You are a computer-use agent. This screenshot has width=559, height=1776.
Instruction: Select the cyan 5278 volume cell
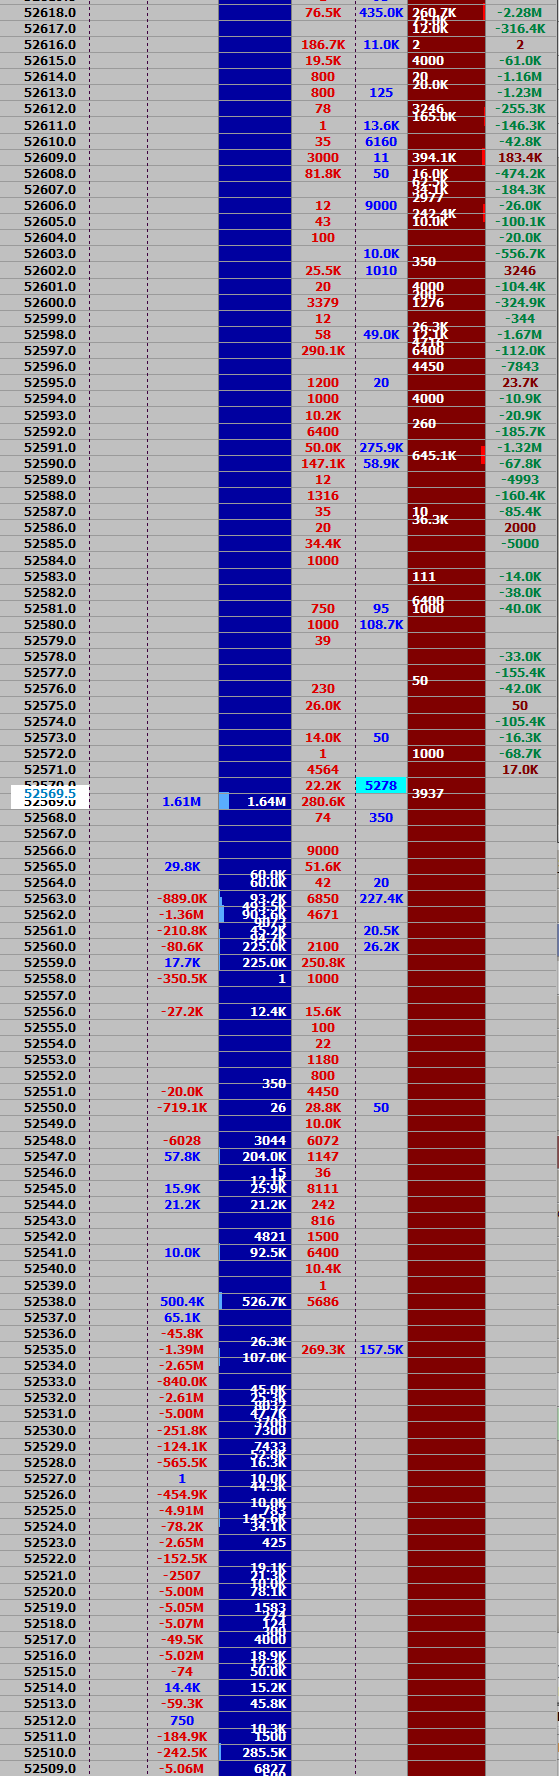click(381, 786)
